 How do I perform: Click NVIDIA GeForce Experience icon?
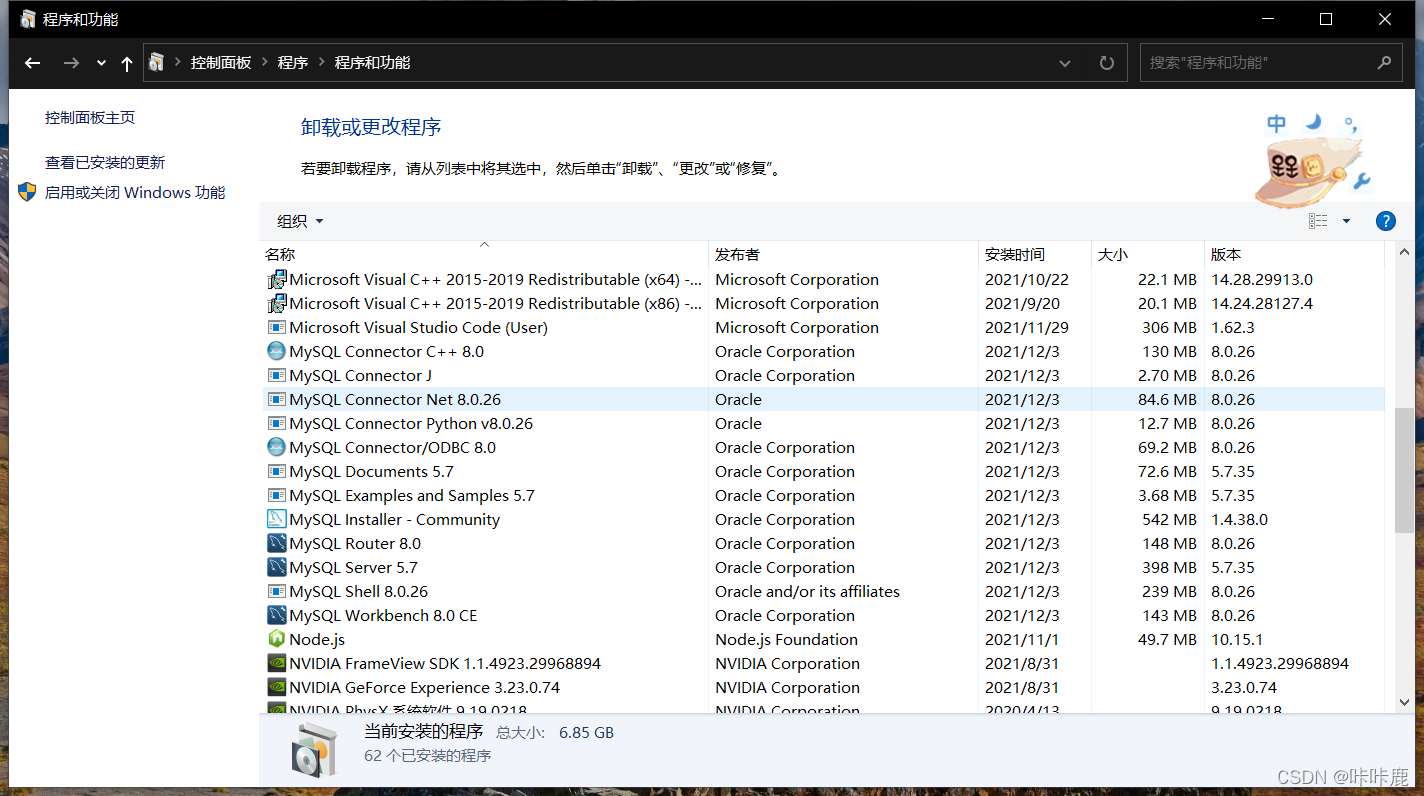point(277,687)
